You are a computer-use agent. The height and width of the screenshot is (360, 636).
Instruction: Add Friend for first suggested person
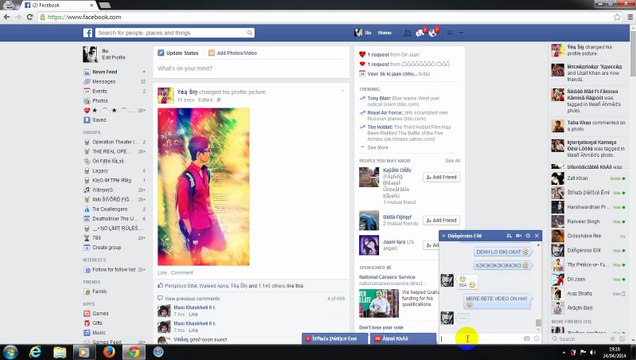pyautogui.click(x=441, y=177)
